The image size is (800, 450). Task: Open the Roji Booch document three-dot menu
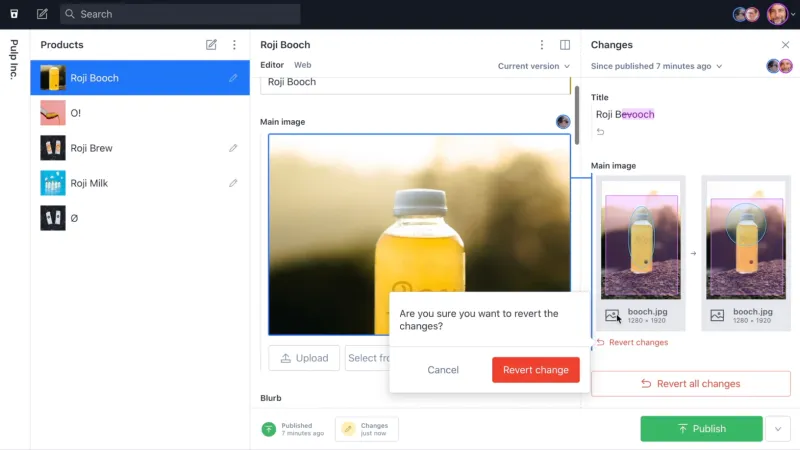[x=542, y=45]
